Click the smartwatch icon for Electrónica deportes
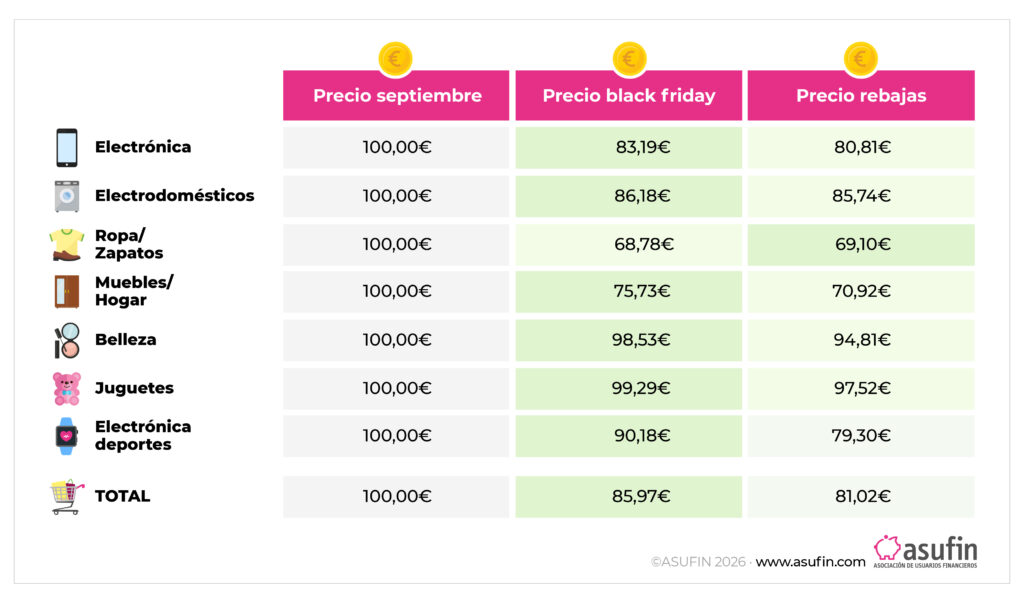The width and height of the screenshot is (1024, 603). (x=66, y=436)
